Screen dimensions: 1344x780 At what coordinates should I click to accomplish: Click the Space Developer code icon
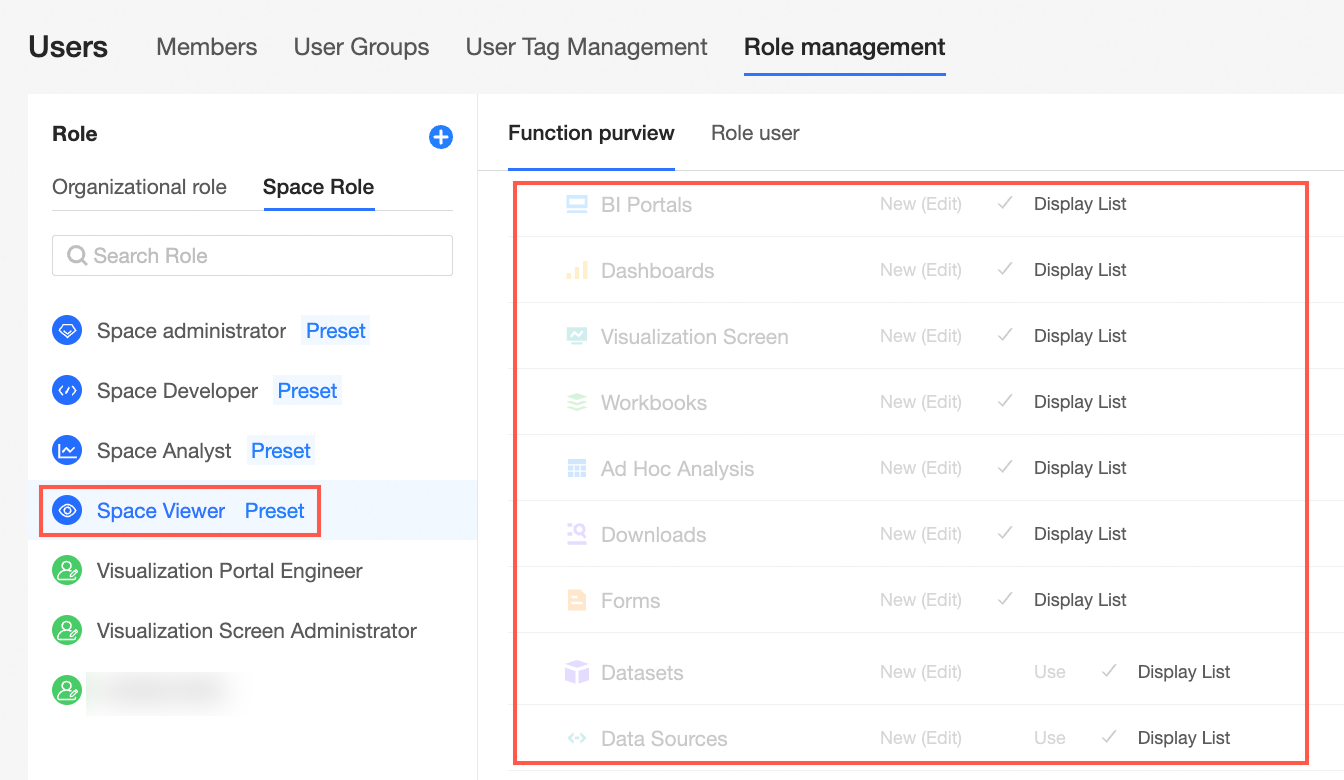coord(67,391)
